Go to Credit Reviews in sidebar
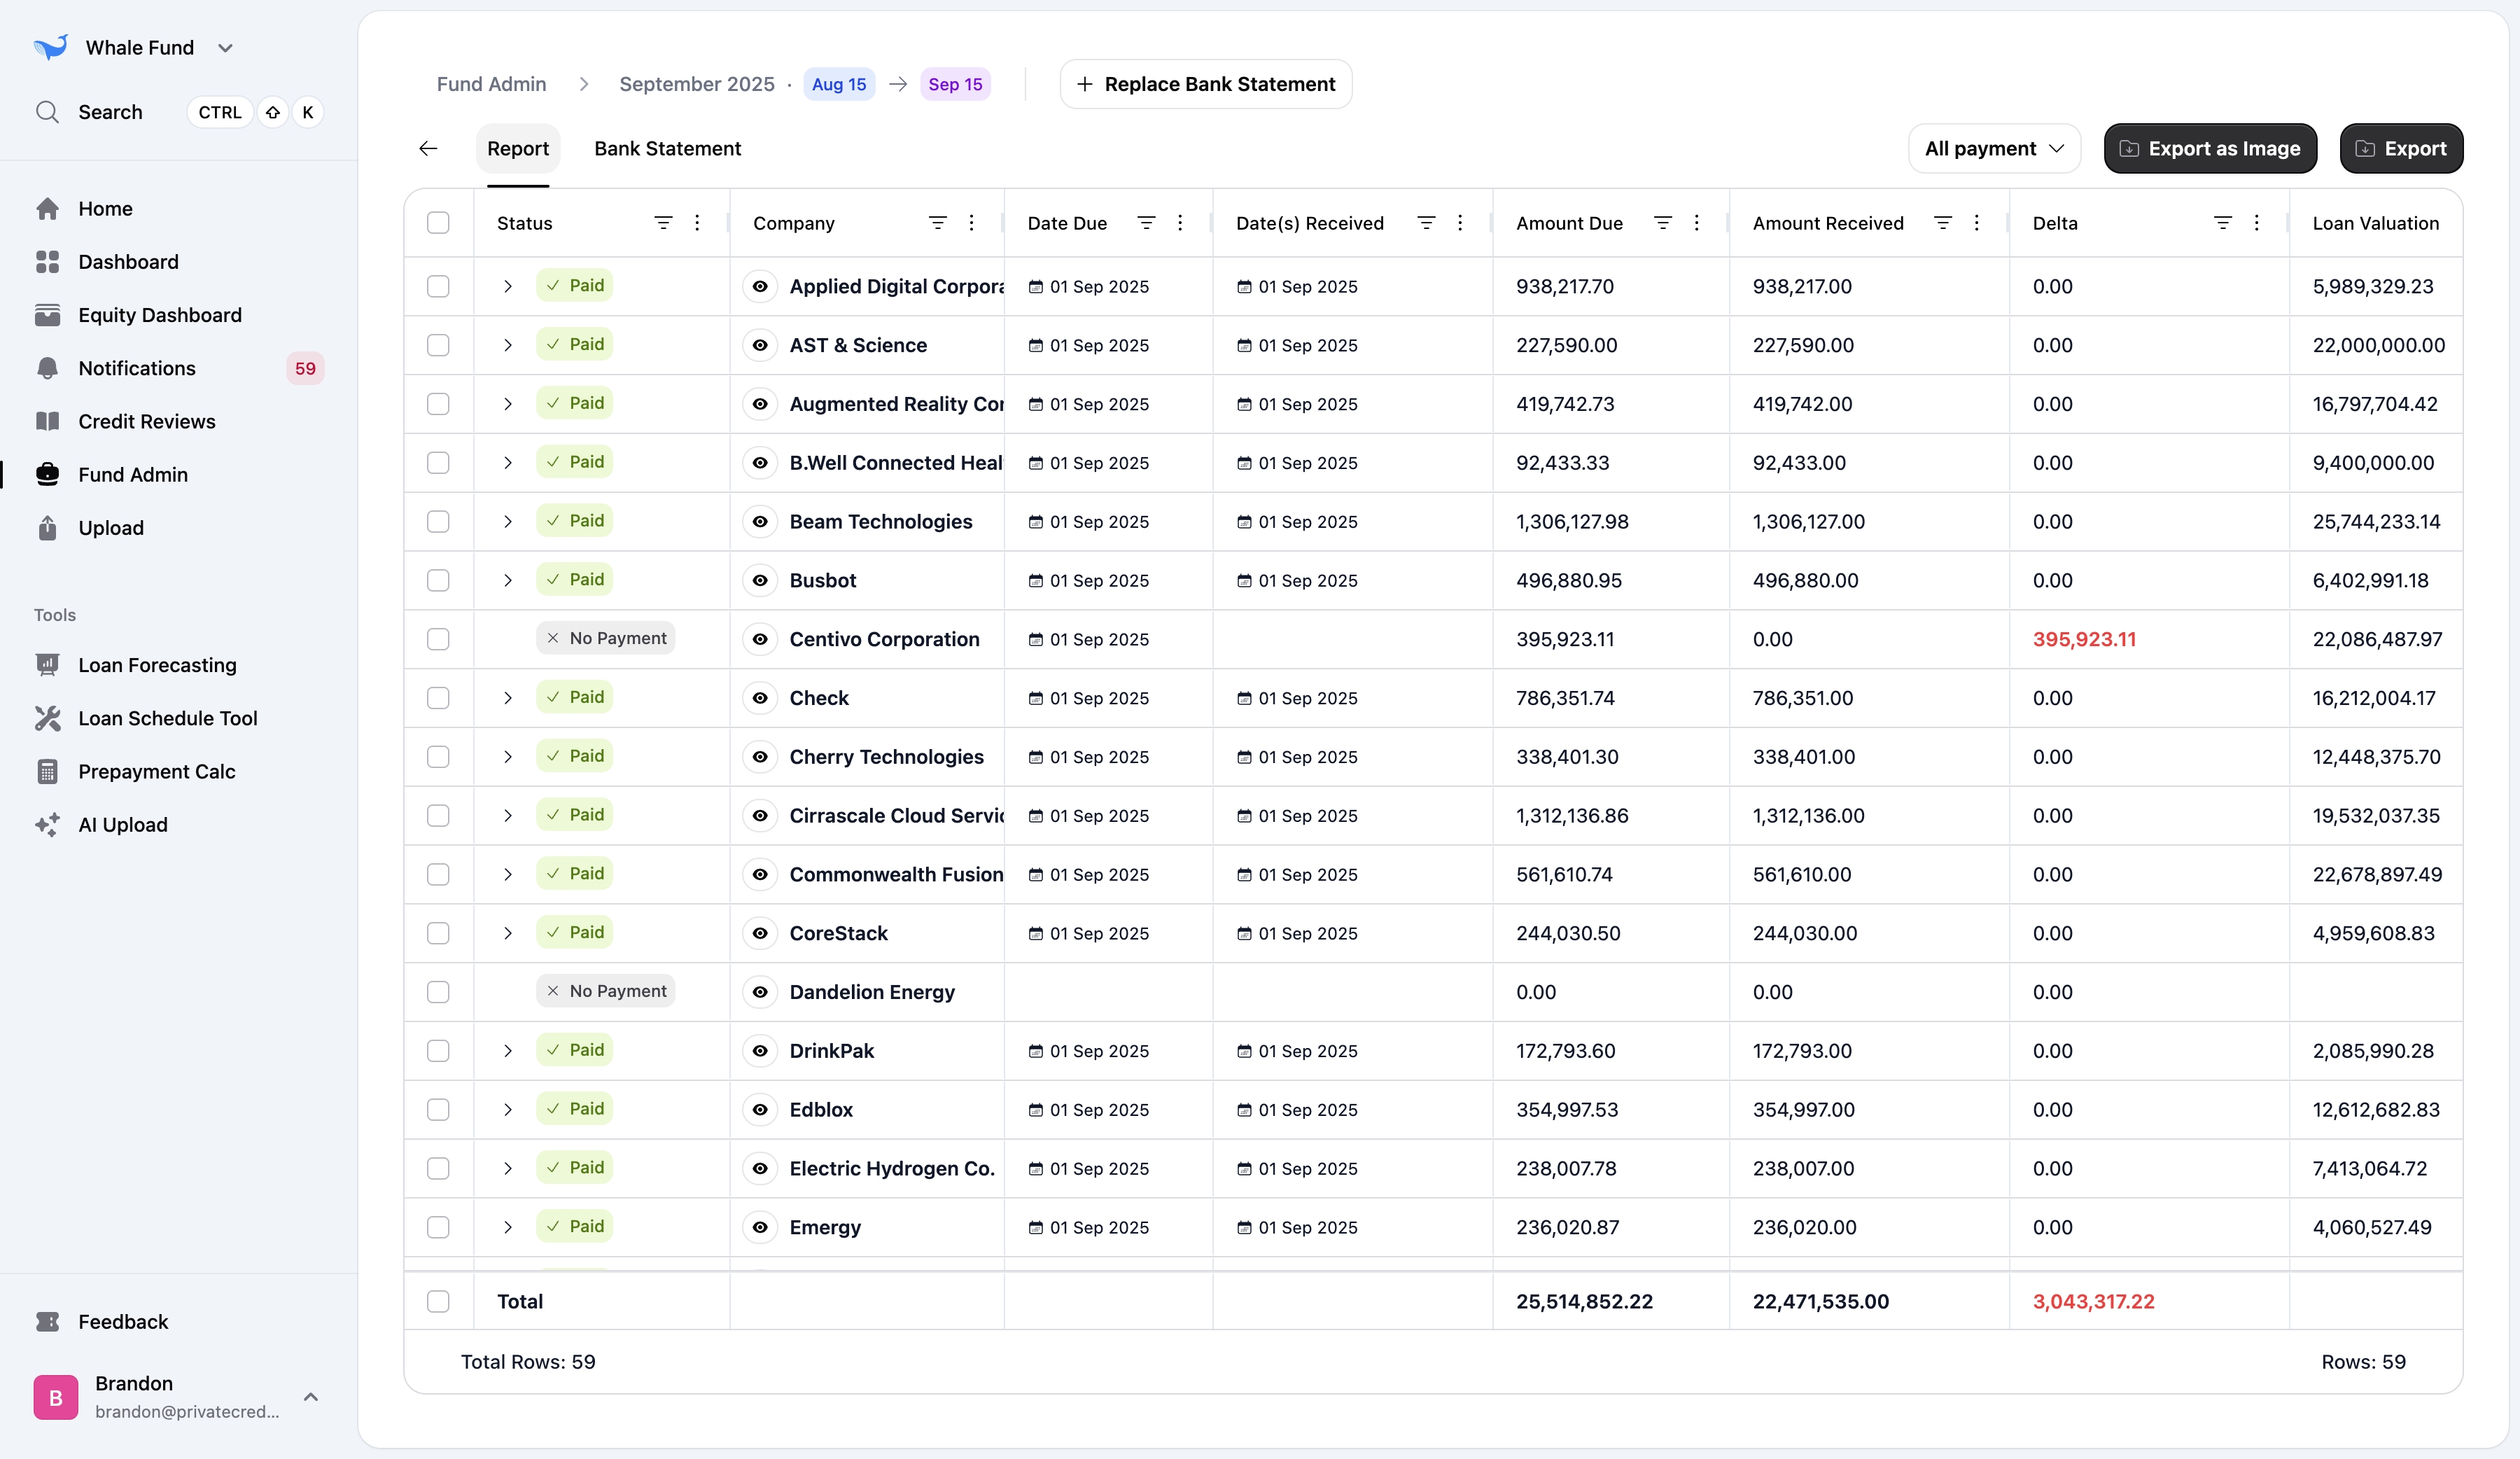This screenshot has height=1459, width=2520. click(146, 421)
